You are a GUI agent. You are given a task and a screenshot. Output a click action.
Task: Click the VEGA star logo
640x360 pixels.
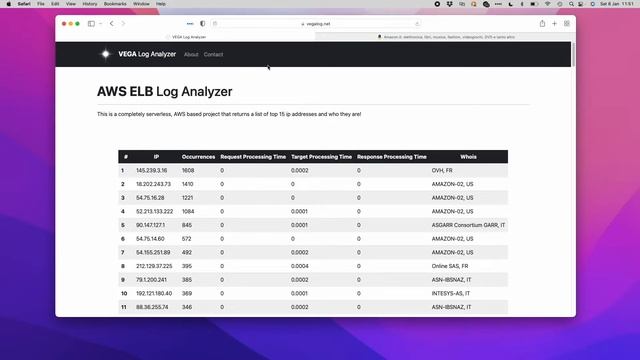pos(106,54)
